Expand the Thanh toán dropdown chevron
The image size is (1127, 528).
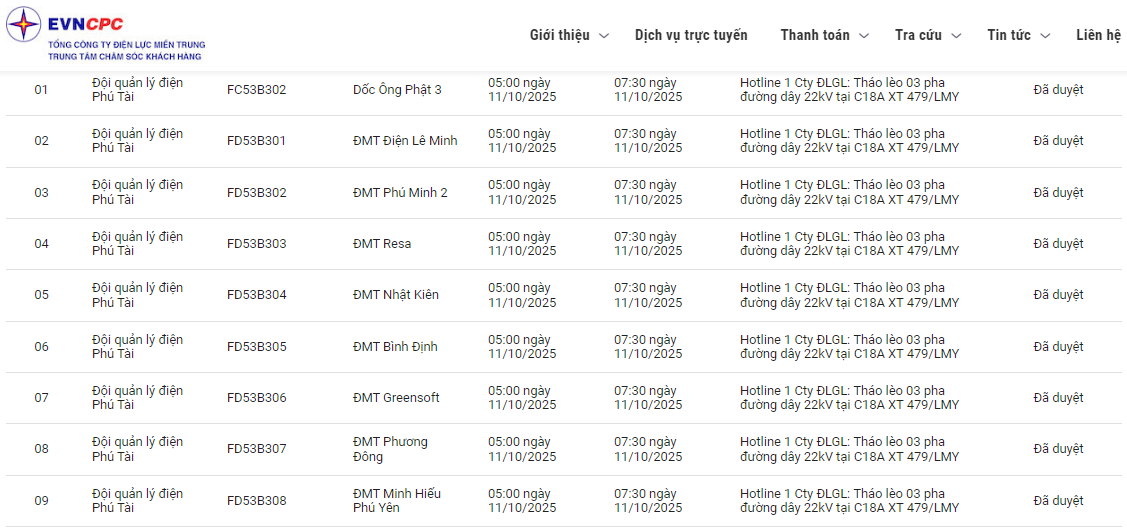[864, 36]
